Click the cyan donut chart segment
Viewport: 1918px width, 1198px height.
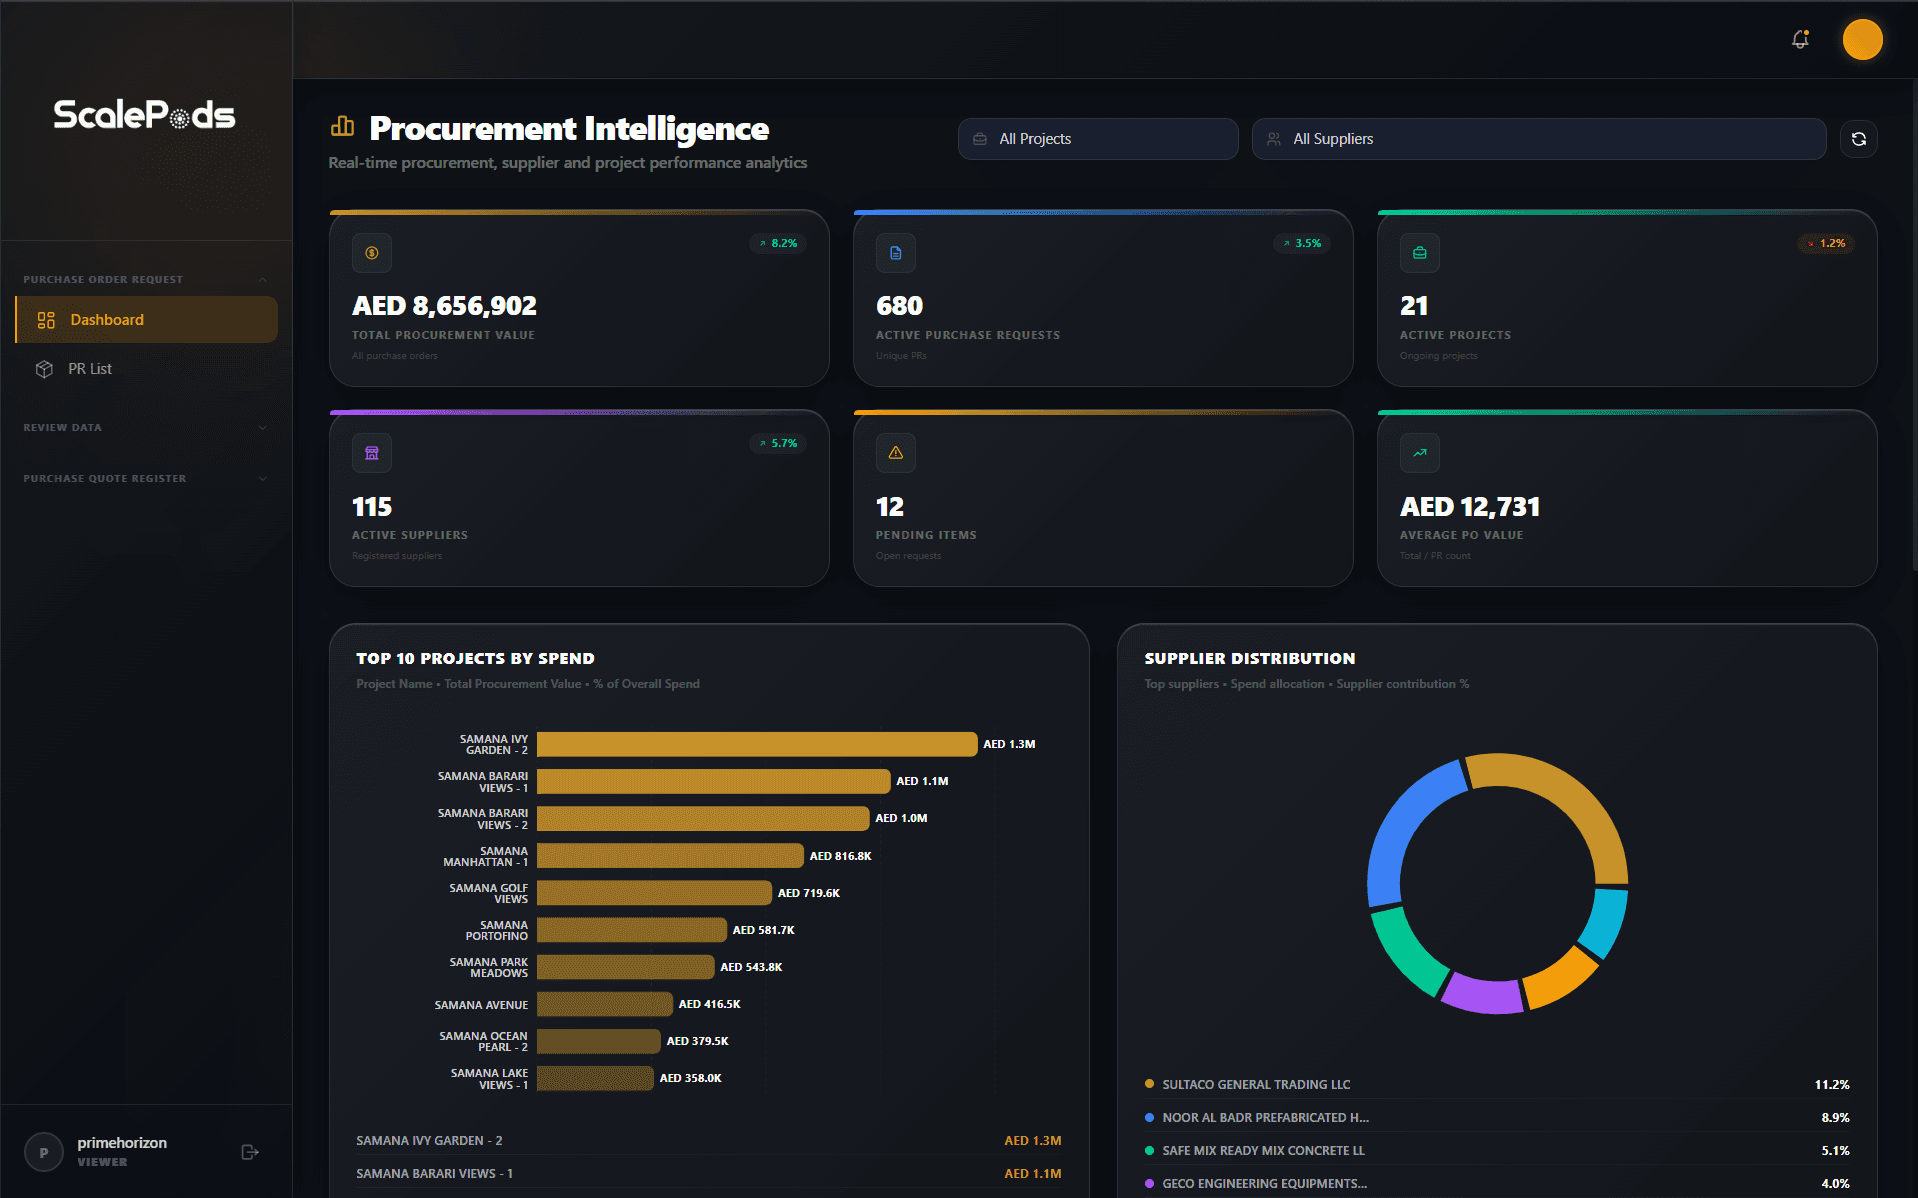coord(1605,923)
